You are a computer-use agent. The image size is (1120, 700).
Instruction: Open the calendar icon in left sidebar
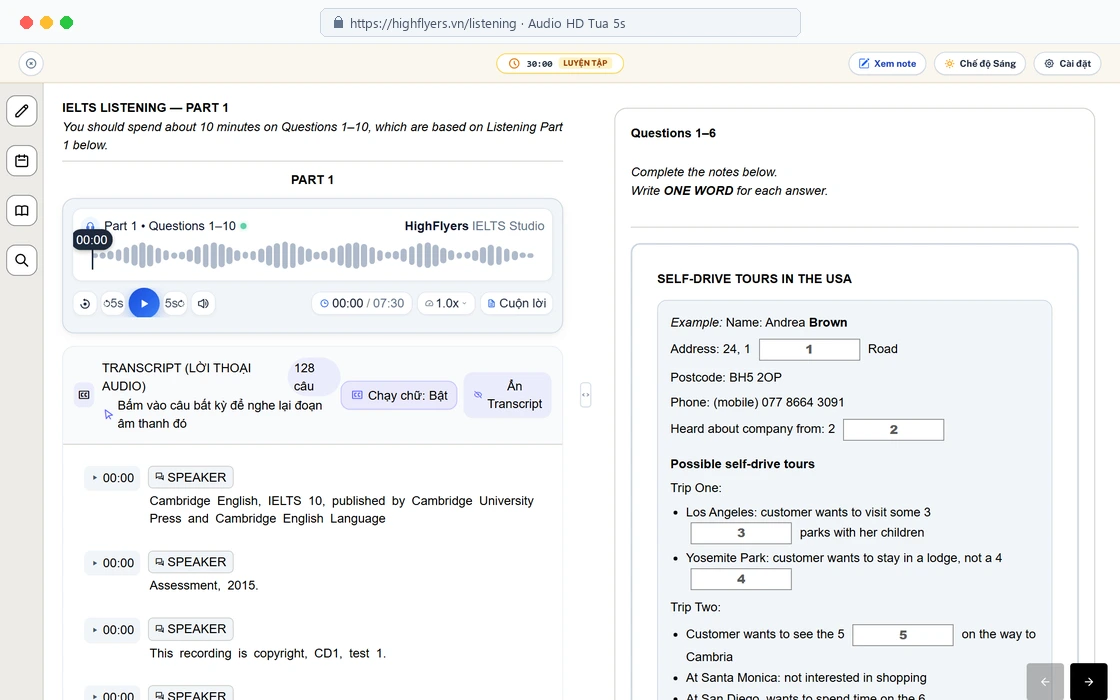(x=21, y=161)
